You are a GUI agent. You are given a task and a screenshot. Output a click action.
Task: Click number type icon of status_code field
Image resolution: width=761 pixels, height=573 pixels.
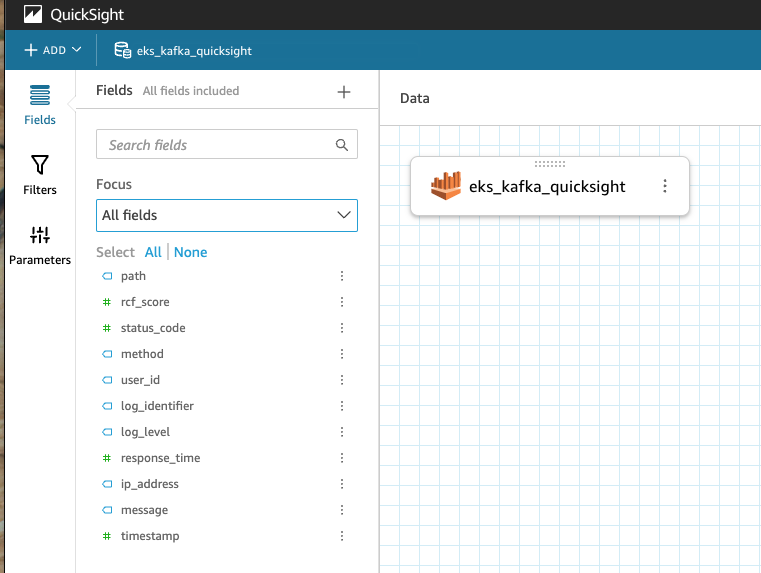point(107,328)
